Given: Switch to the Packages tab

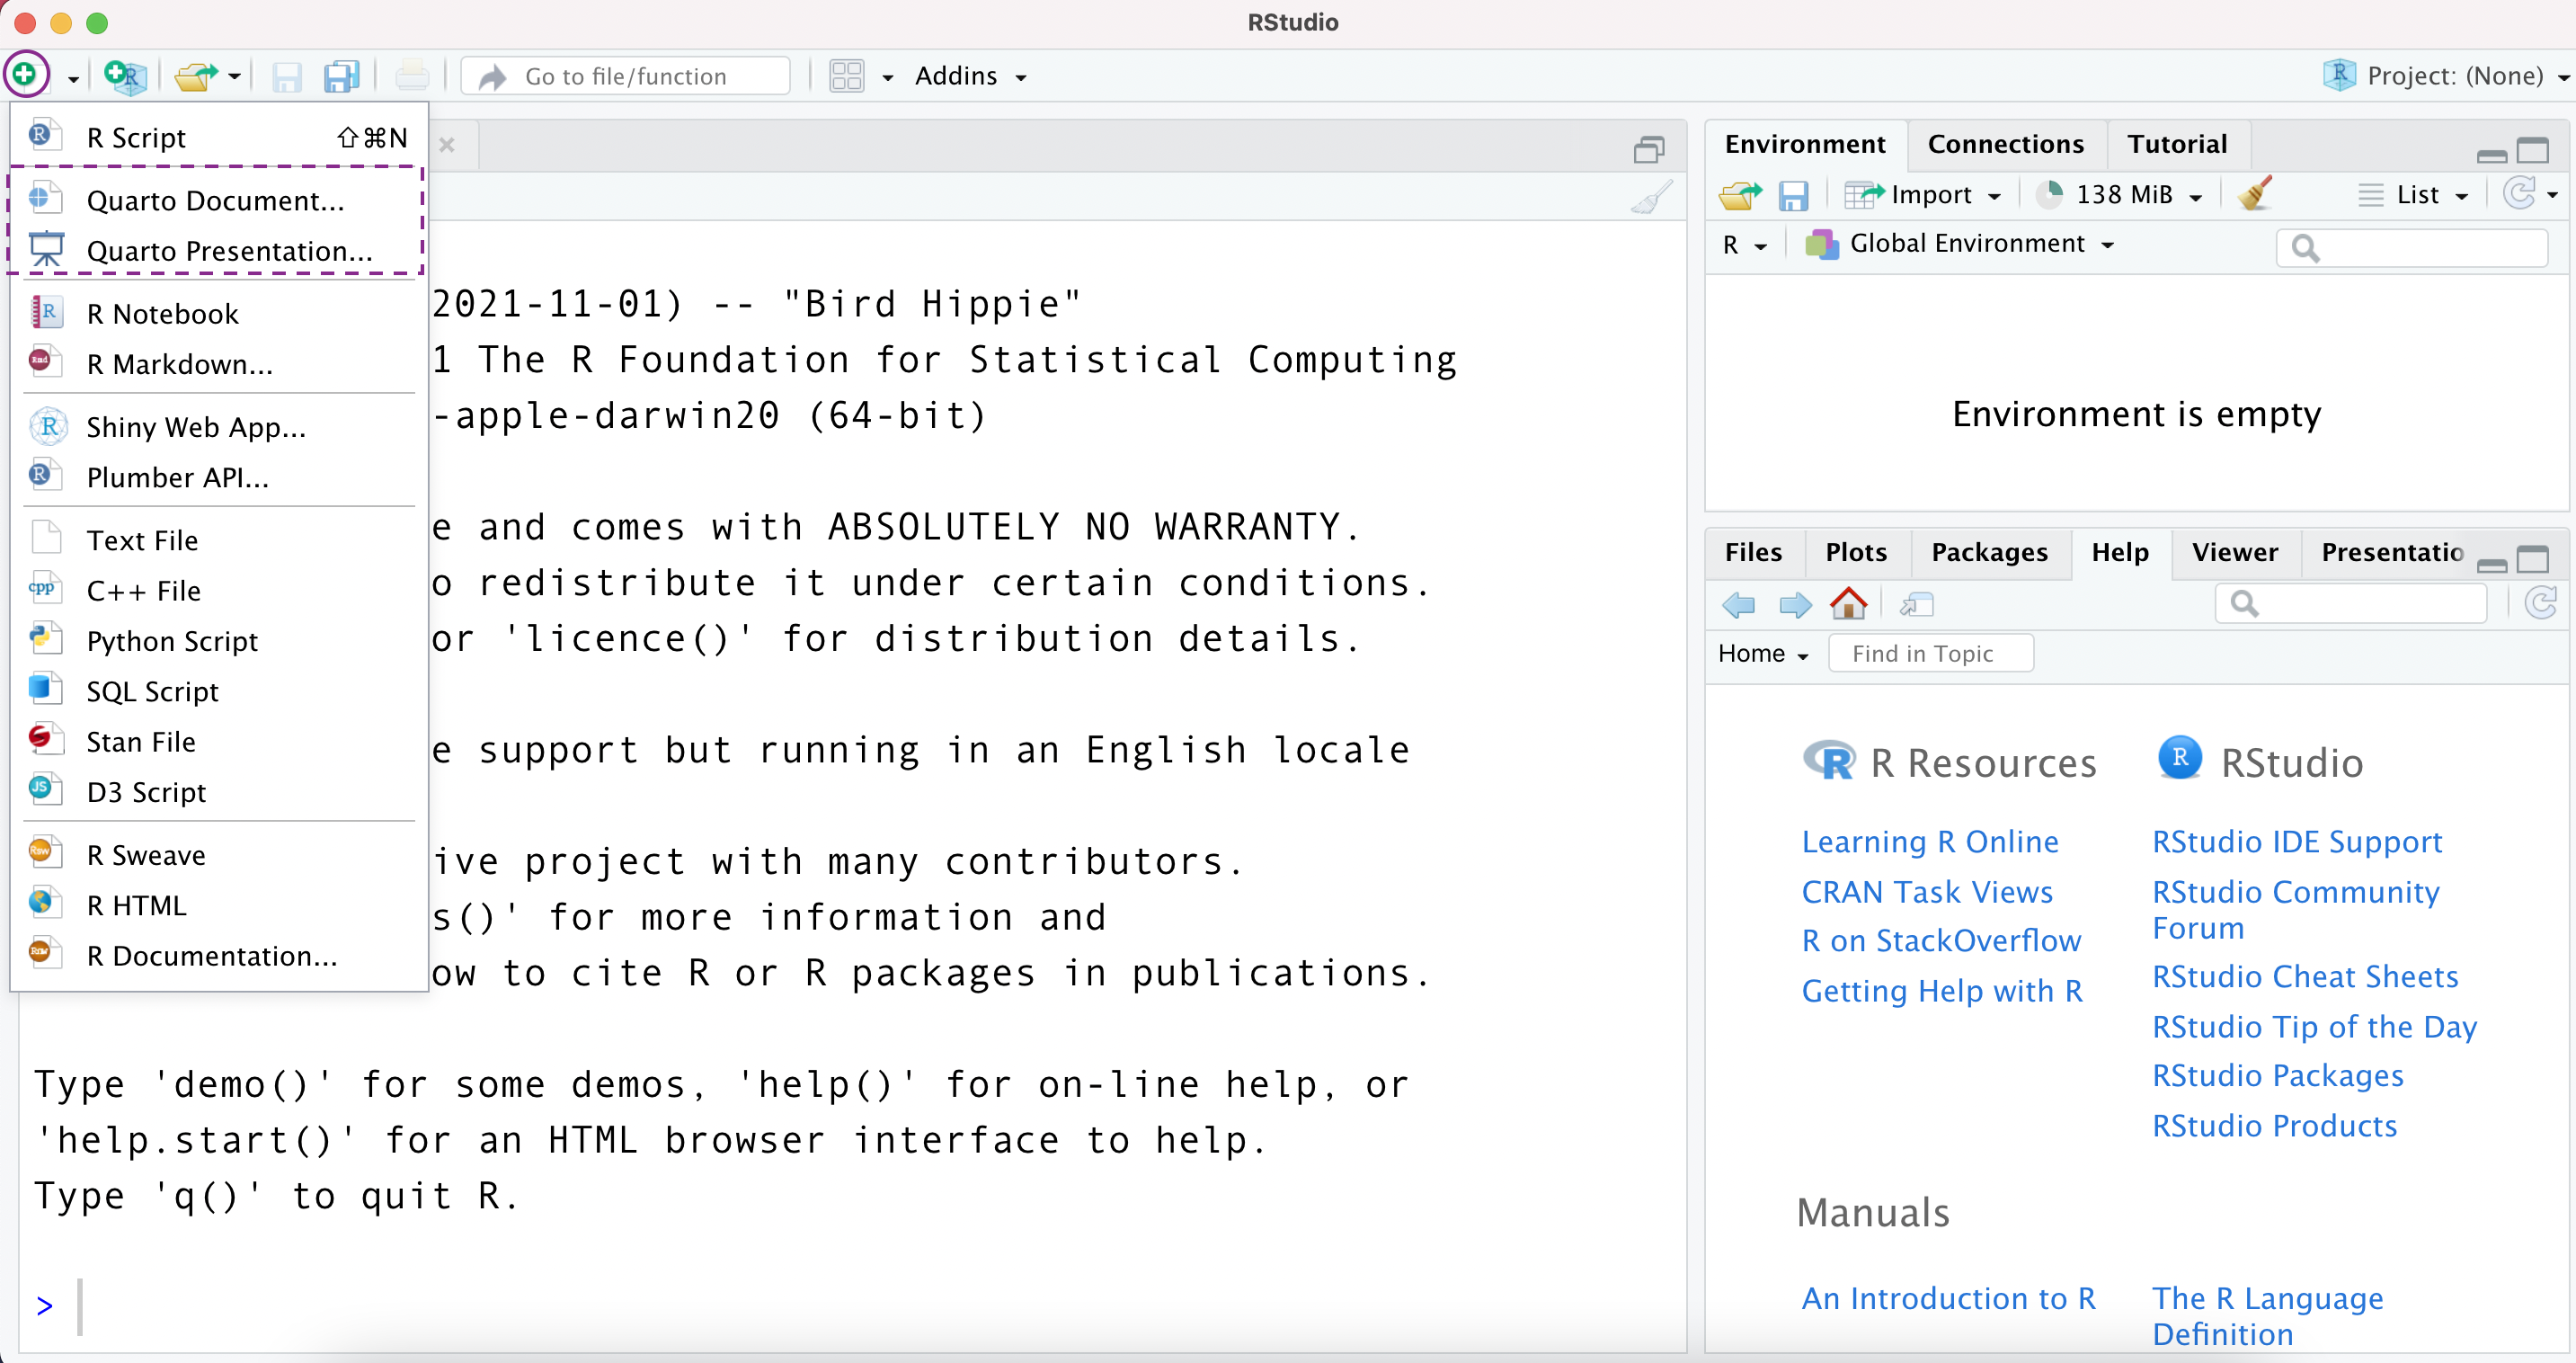Looking at the screenshot, I should (x=1988, y=552).
